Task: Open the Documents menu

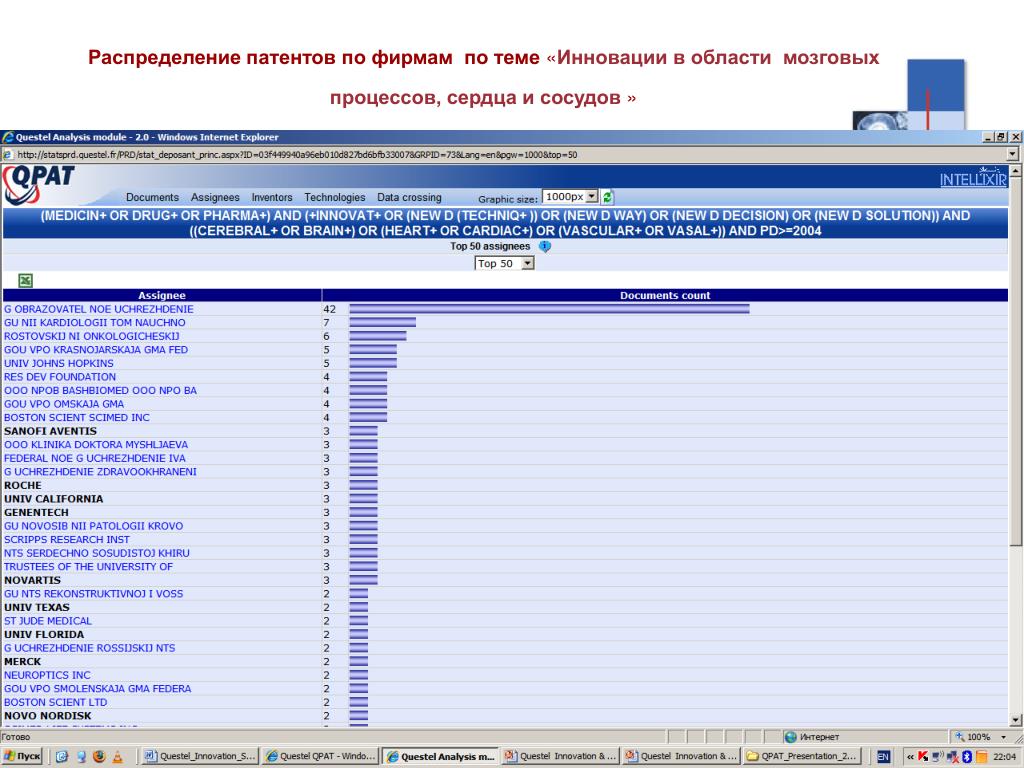Action: pos(152,197)
